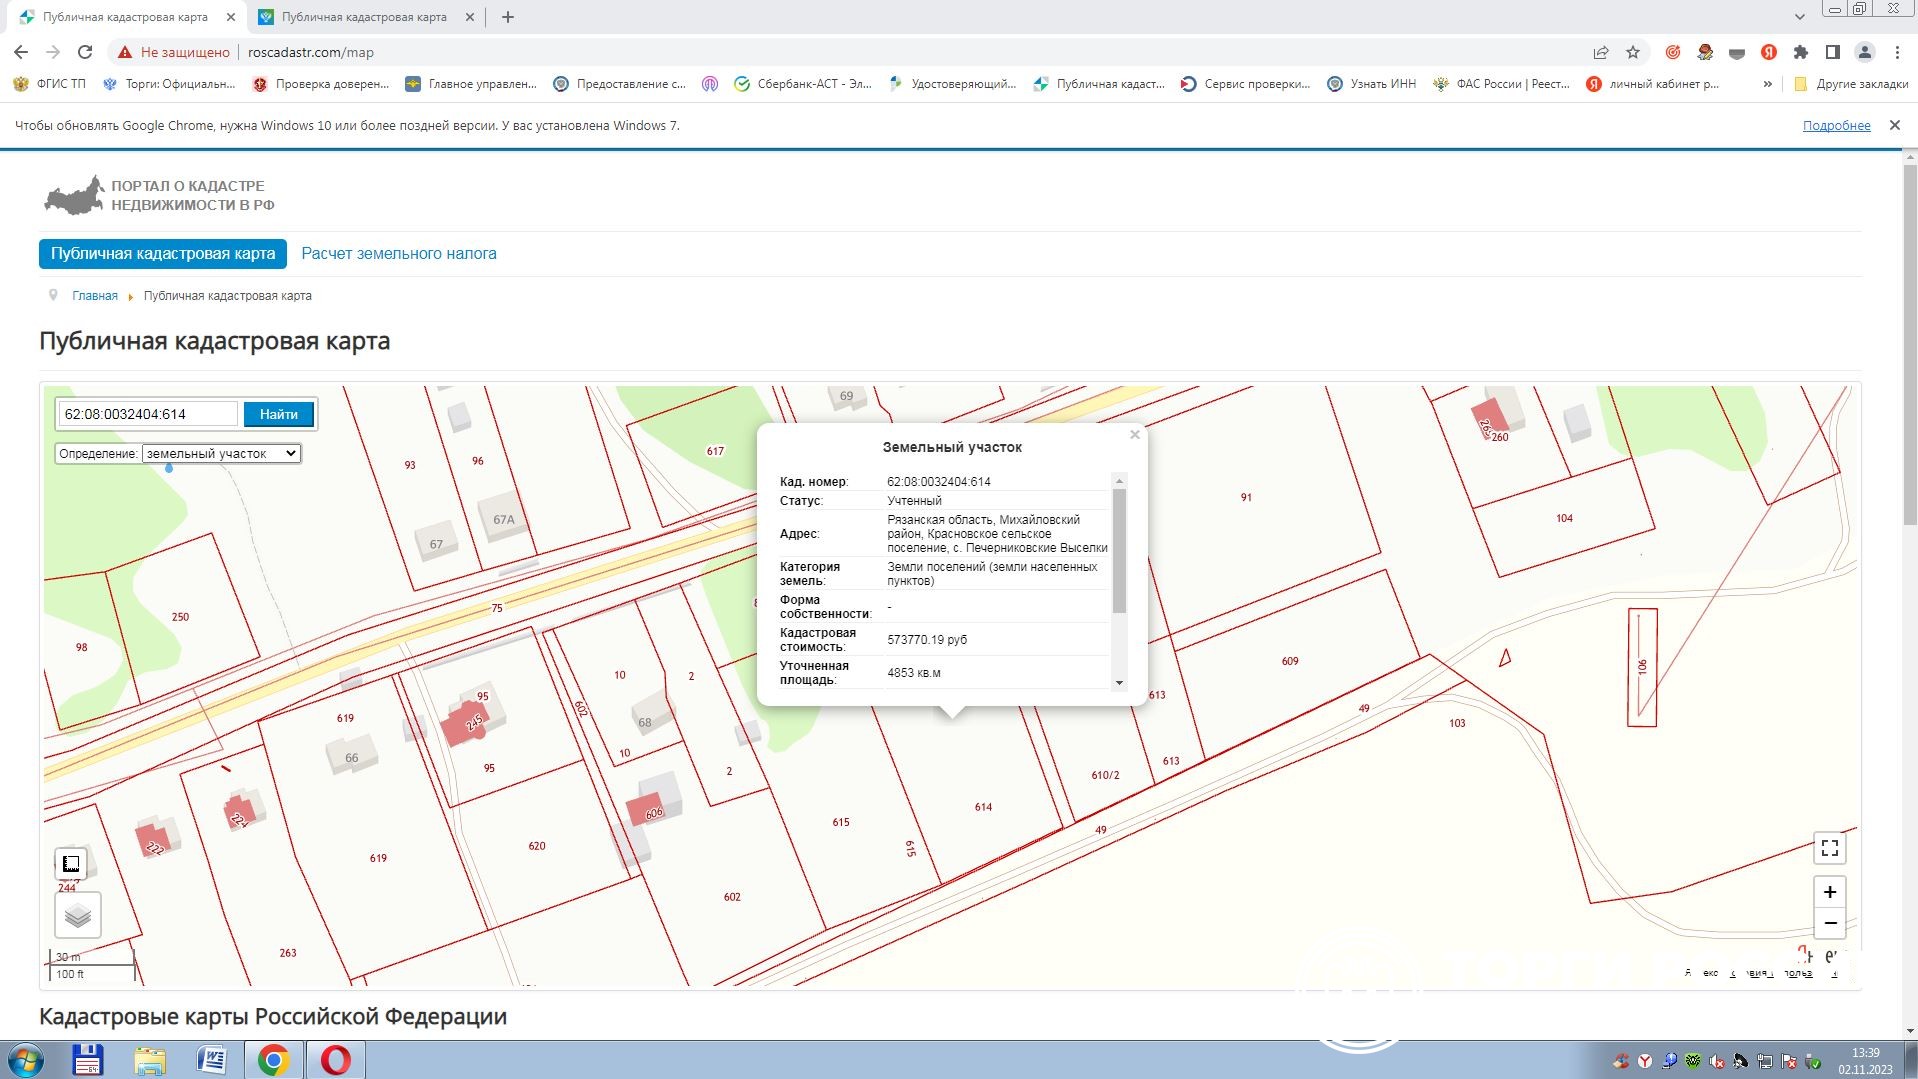Open Windows Start menu
The height and width of the screenshot is (1079, 1918).
(x=25, y=1060)
